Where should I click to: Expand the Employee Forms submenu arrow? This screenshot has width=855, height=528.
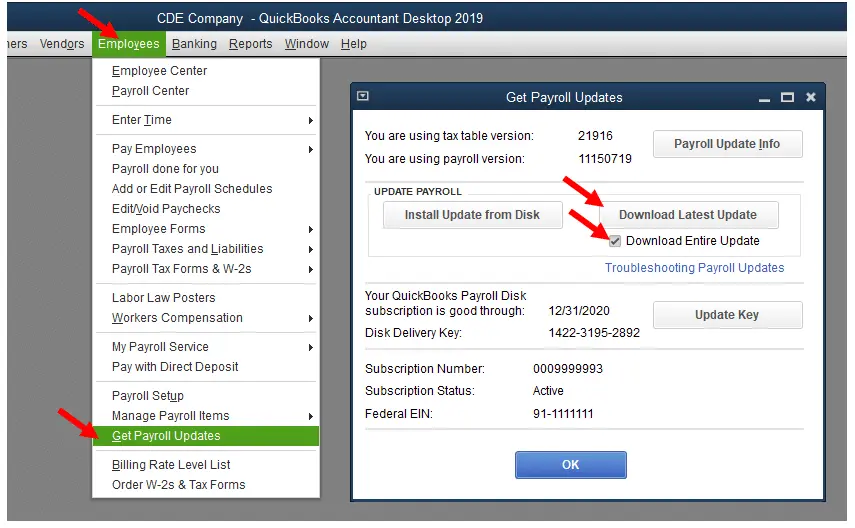click(310, 230)
